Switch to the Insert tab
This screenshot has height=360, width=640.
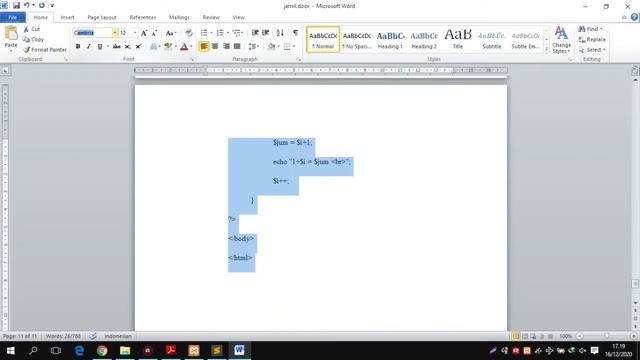pos(67,17)
